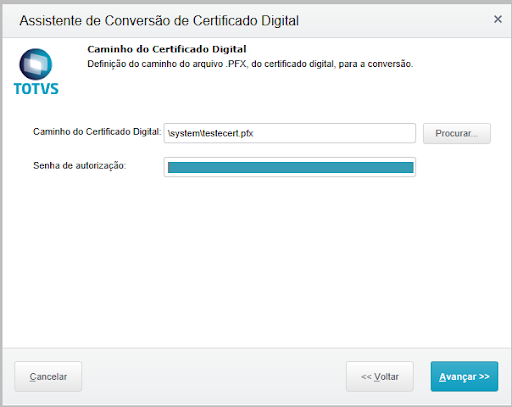Click the 'Definição do caminho do arquivo .PFX' description
The width and height of the screenshot is (512, 407).
[250, 64]
